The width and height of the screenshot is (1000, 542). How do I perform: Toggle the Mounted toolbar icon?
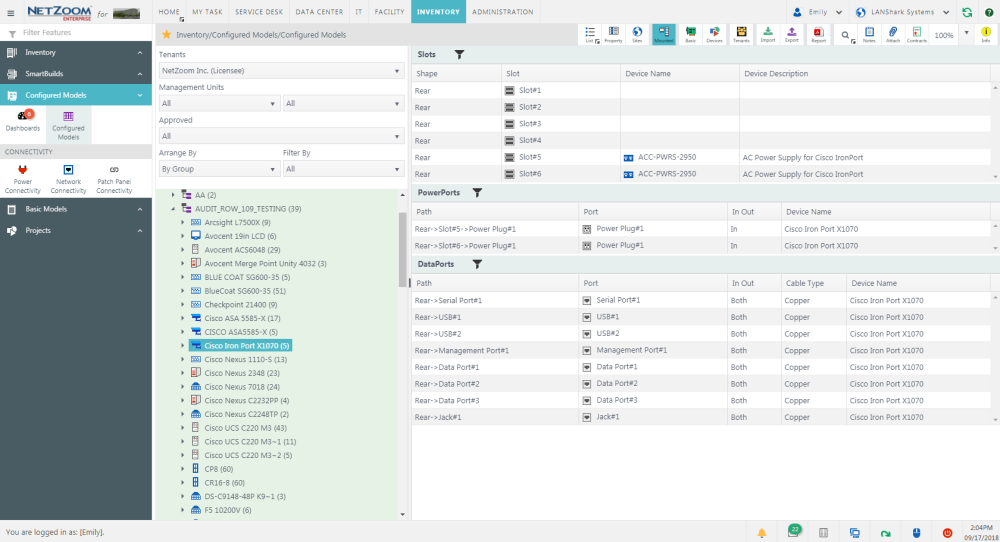[664, 34]
